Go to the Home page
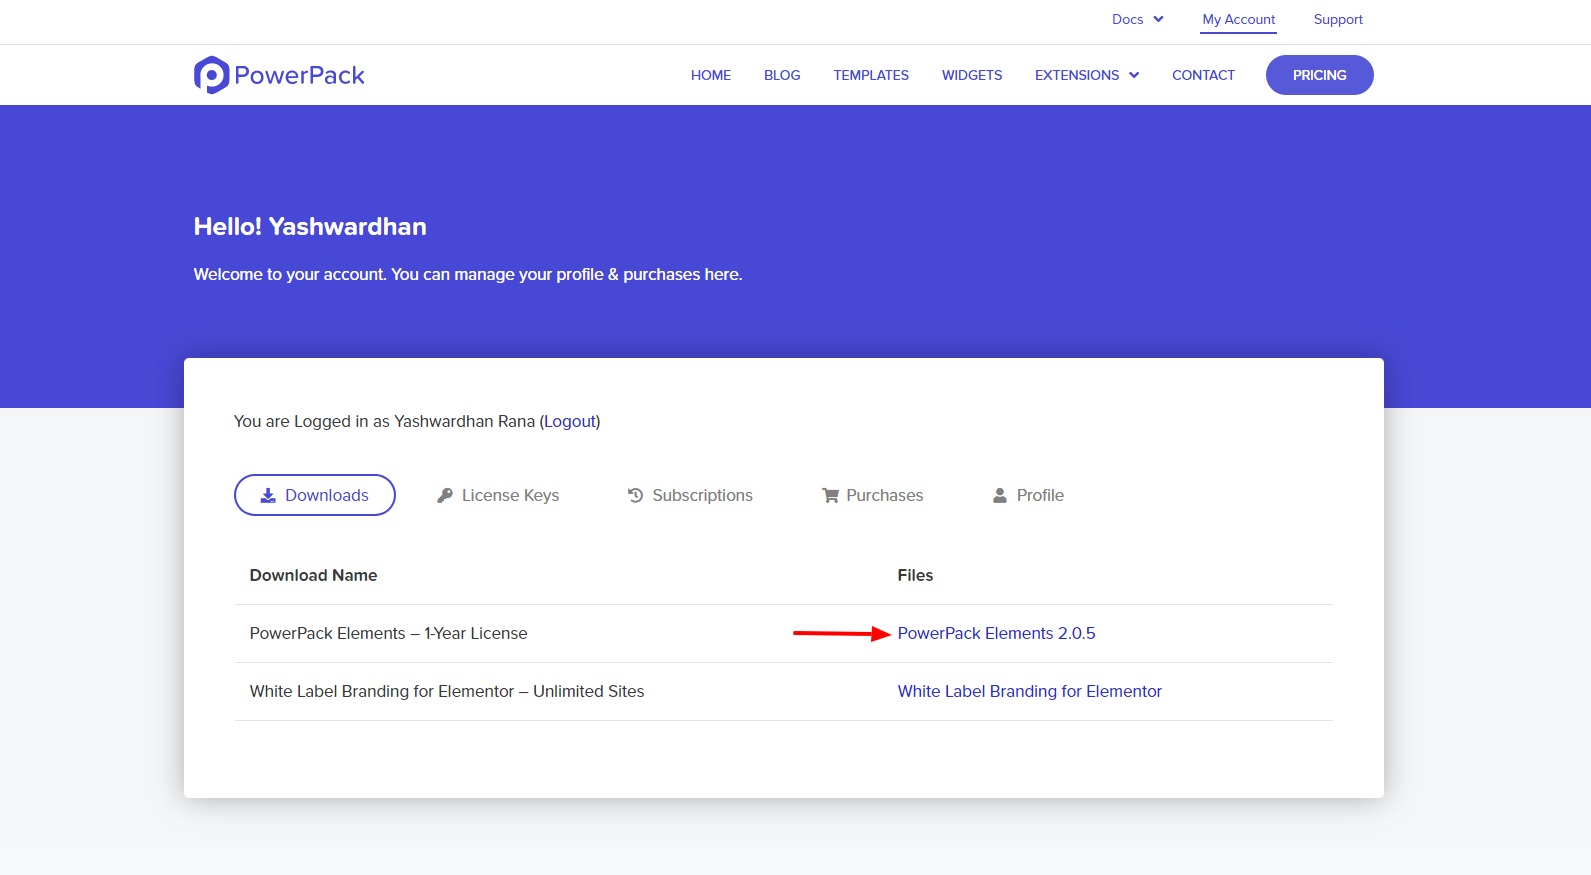 (x=711, y=75)
